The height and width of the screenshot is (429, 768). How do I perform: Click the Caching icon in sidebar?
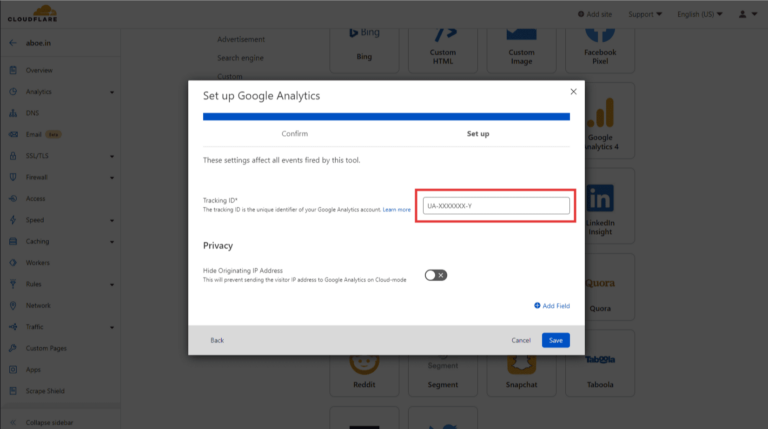(13, 241)
